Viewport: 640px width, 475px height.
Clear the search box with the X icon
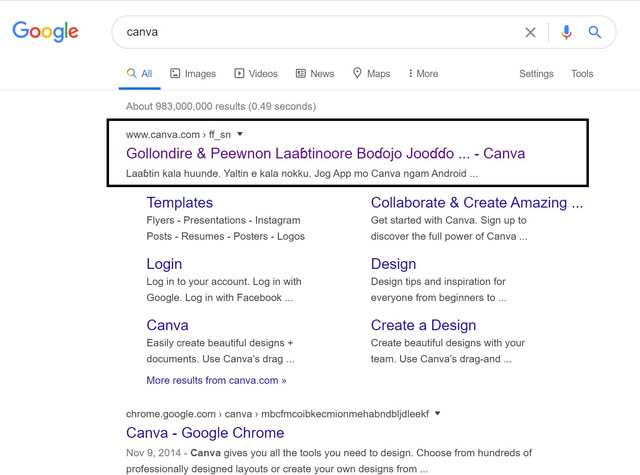530,32
